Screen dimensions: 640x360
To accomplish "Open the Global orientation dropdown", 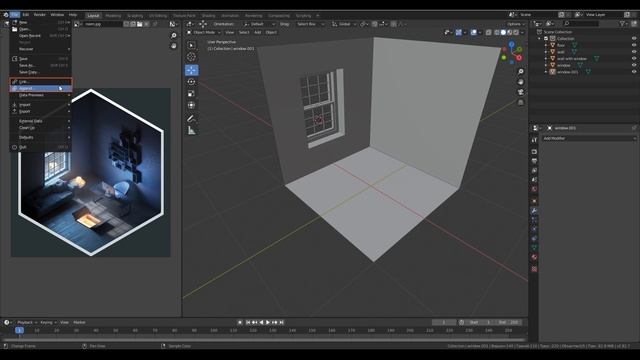I will tap(344, 24).
